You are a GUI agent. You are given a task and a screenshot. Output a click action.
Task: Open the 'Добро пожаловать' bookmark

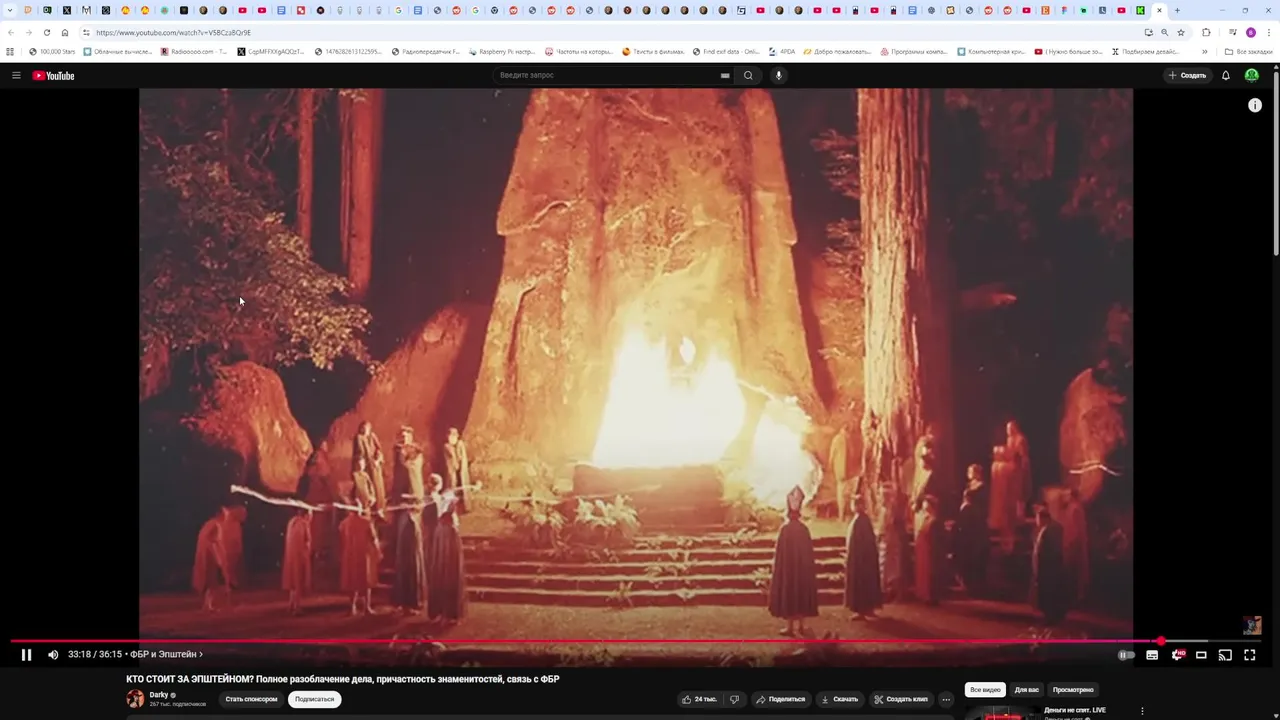coord(836,51)
